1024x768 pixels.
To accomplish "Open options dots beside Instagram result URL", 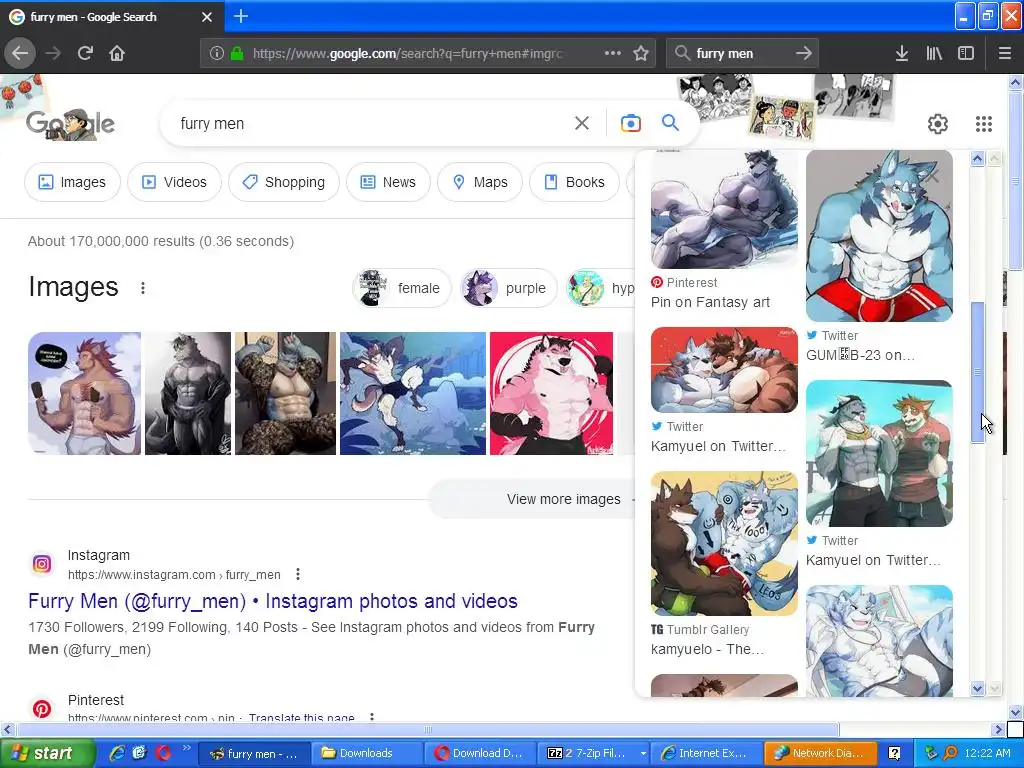I will [298, 574].
